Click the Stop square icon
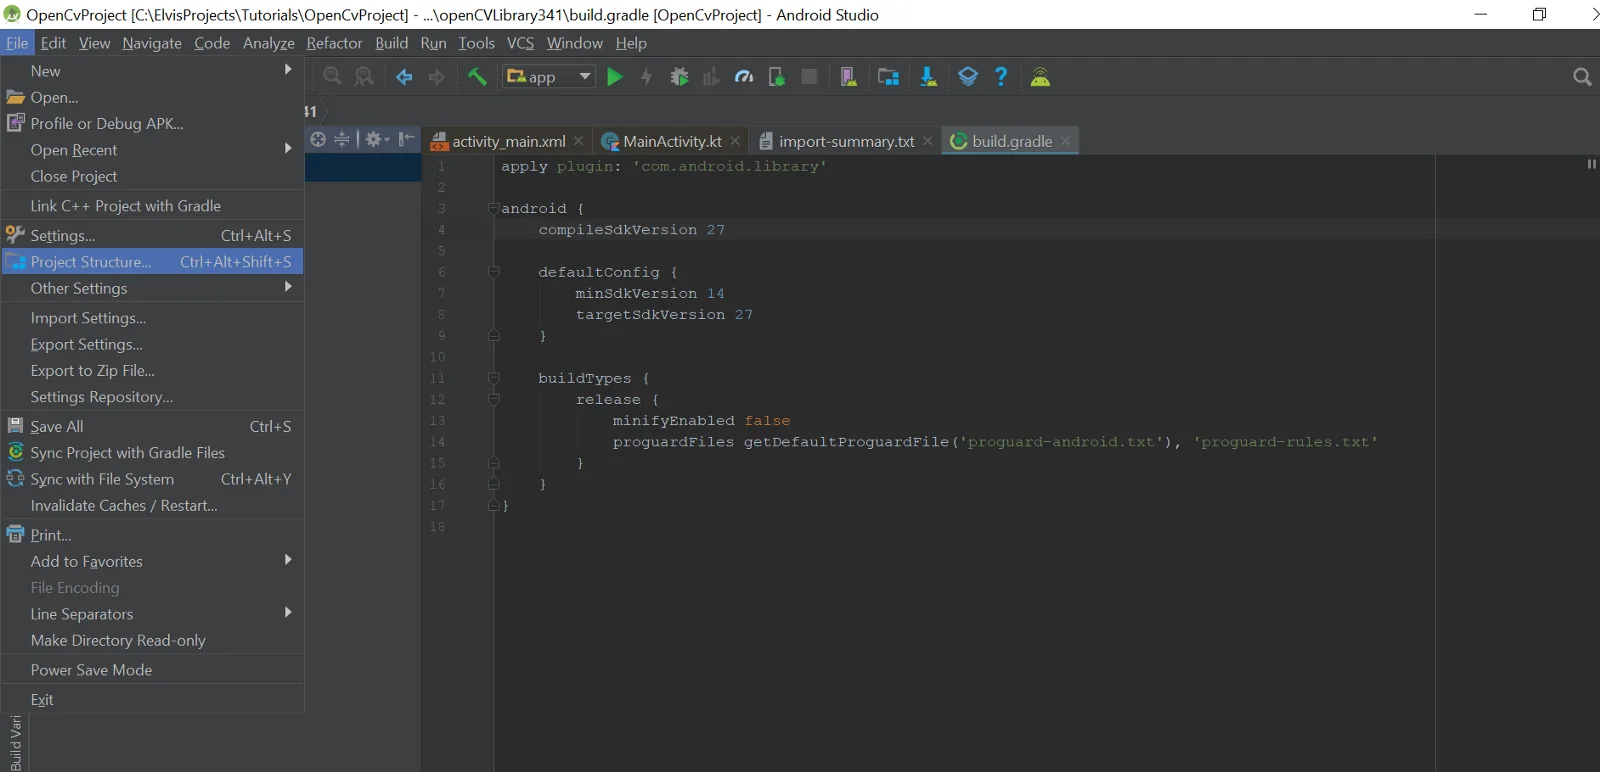Screen dimensions: 1600x772 [809, 77]
